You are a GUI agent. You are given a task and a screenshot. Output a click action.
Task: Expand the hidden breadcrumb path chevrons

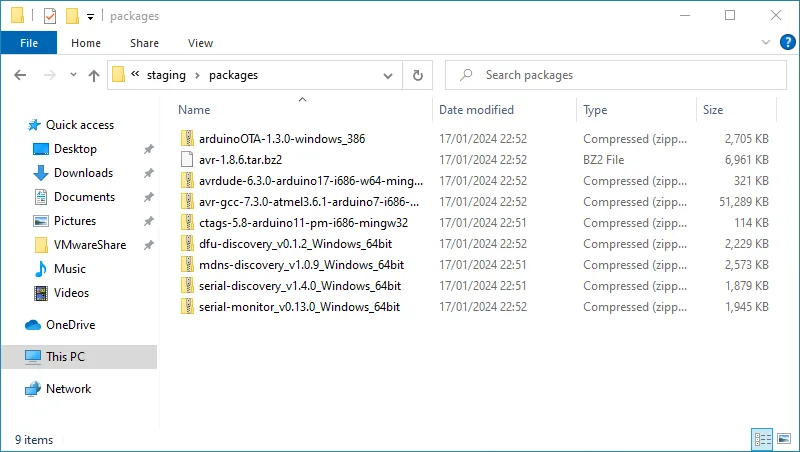coord(135,74)
